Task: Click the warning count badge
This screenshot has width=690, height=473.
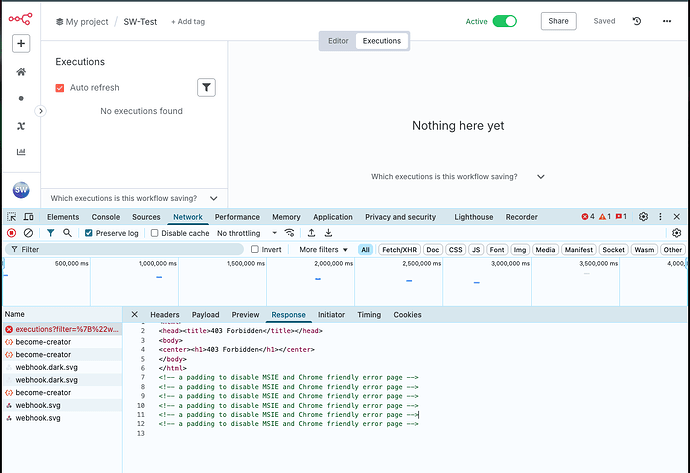Action: 605,216
